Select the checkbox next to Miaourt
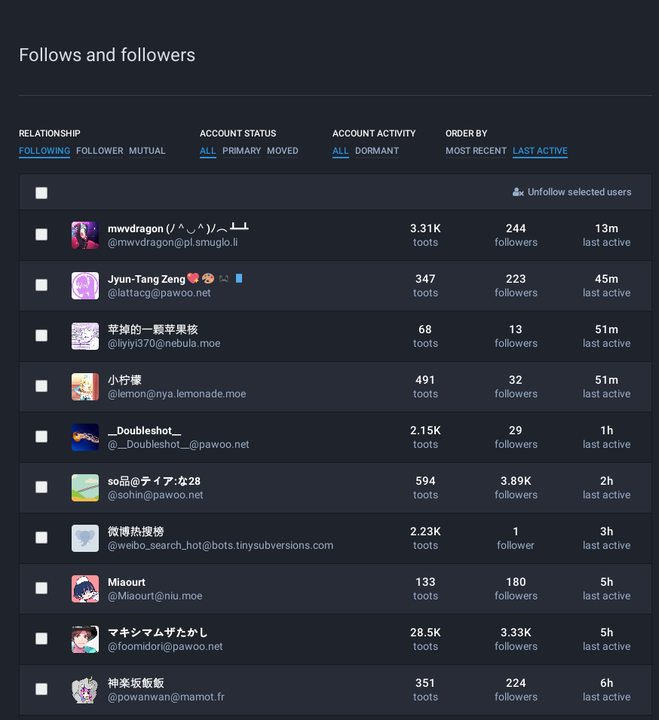Screen dimensions: 659x720 tap(41, 588)
